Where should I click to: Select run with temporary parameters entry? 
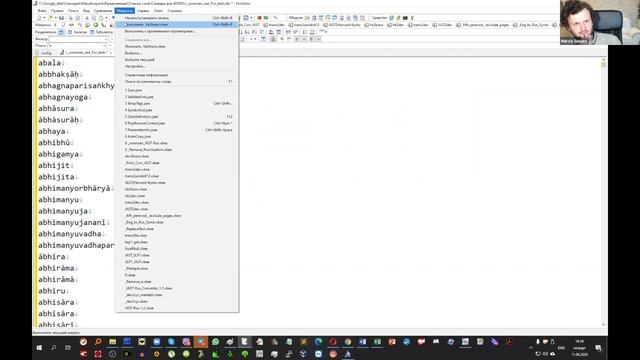(178, 31)
